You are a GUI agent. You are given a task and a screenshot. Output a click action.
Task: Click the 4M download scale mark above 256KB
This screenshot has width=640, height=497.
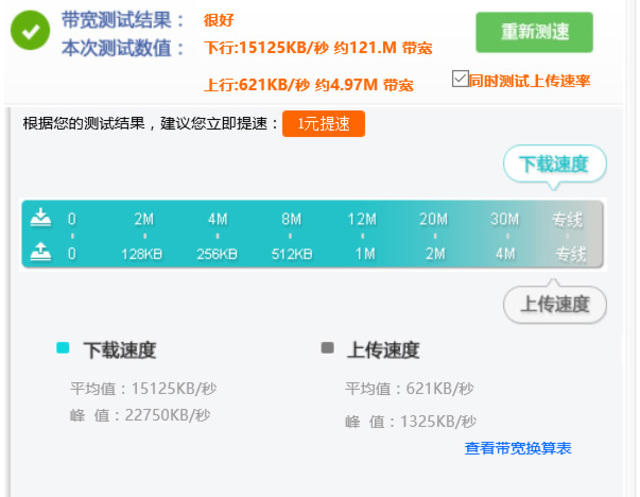coord(218,219)
